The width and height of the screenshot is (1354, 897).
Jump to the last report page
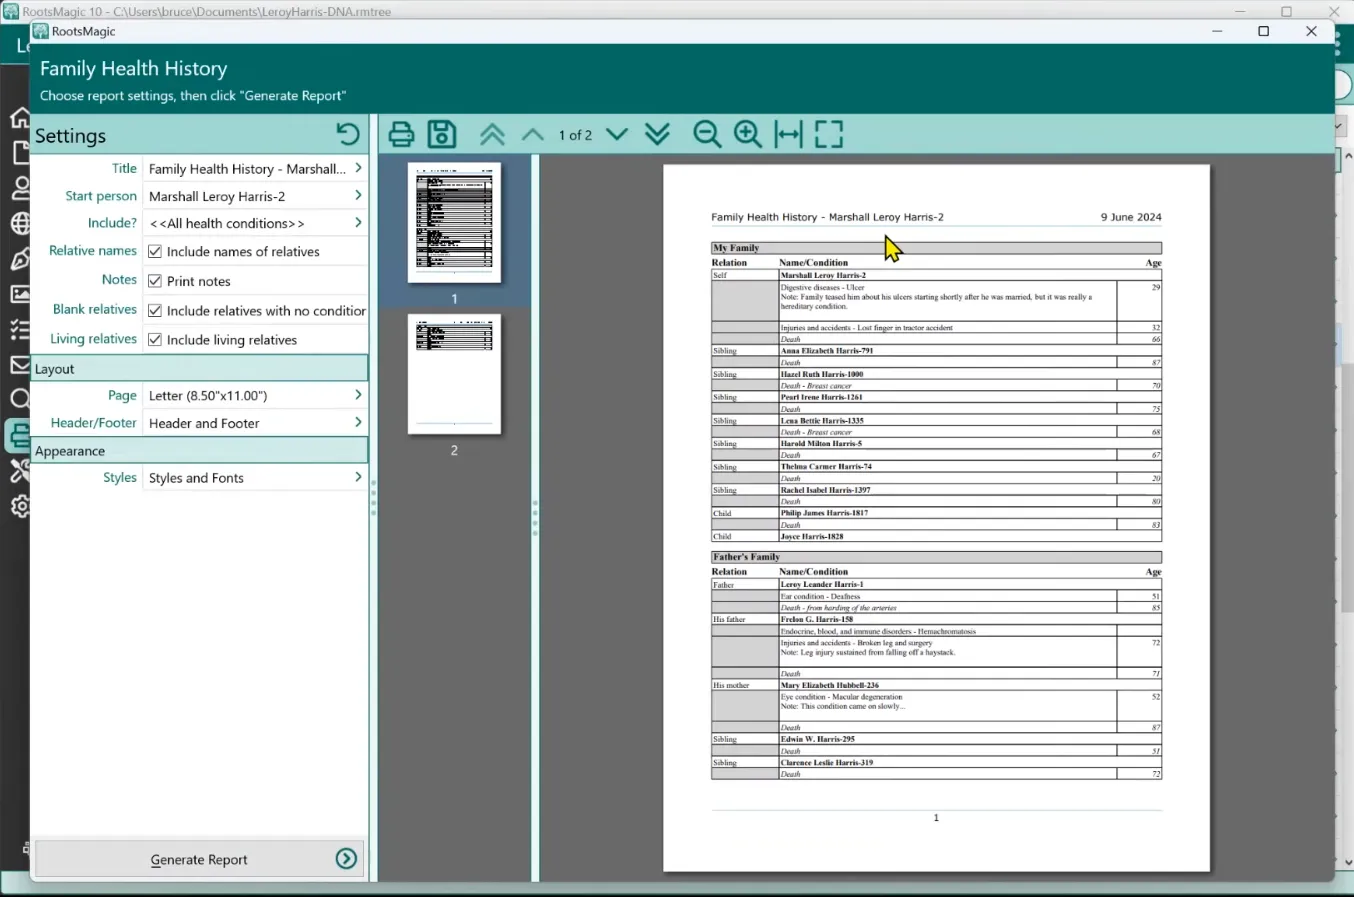coord(658,135)
